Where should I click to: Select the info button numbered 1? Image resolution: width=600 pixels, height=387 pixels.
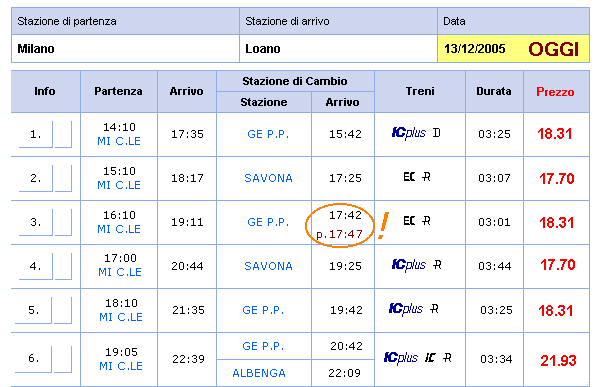[36, 134]
